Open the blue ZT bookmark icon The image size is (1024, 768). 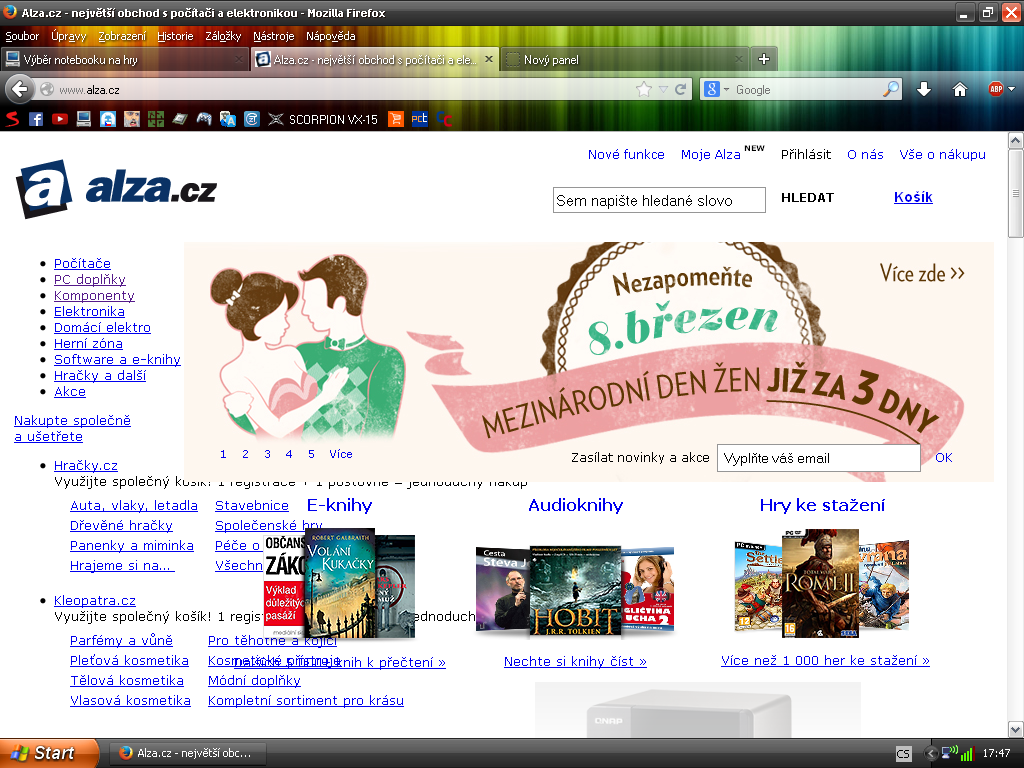pyautogui.click(x=251, y=119)
